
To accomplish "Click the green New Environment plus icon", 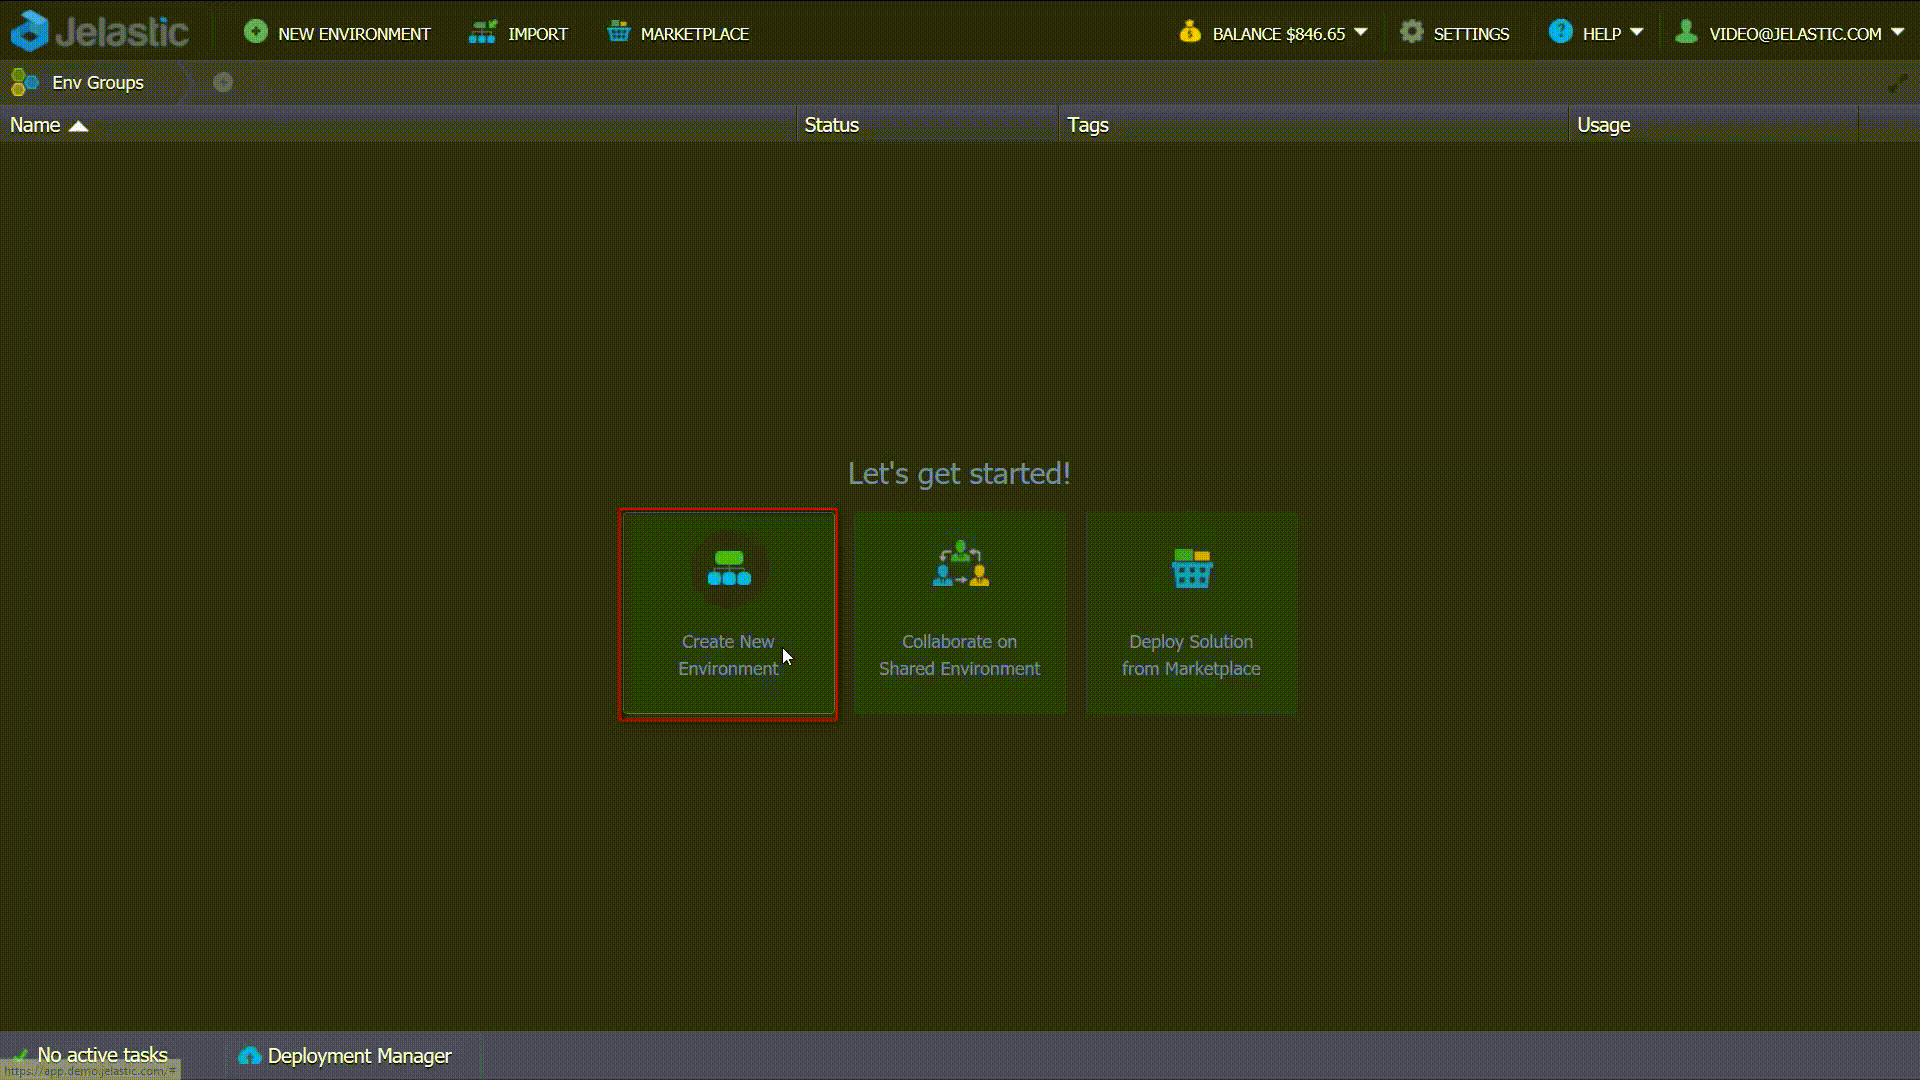I will click(256, 32).
